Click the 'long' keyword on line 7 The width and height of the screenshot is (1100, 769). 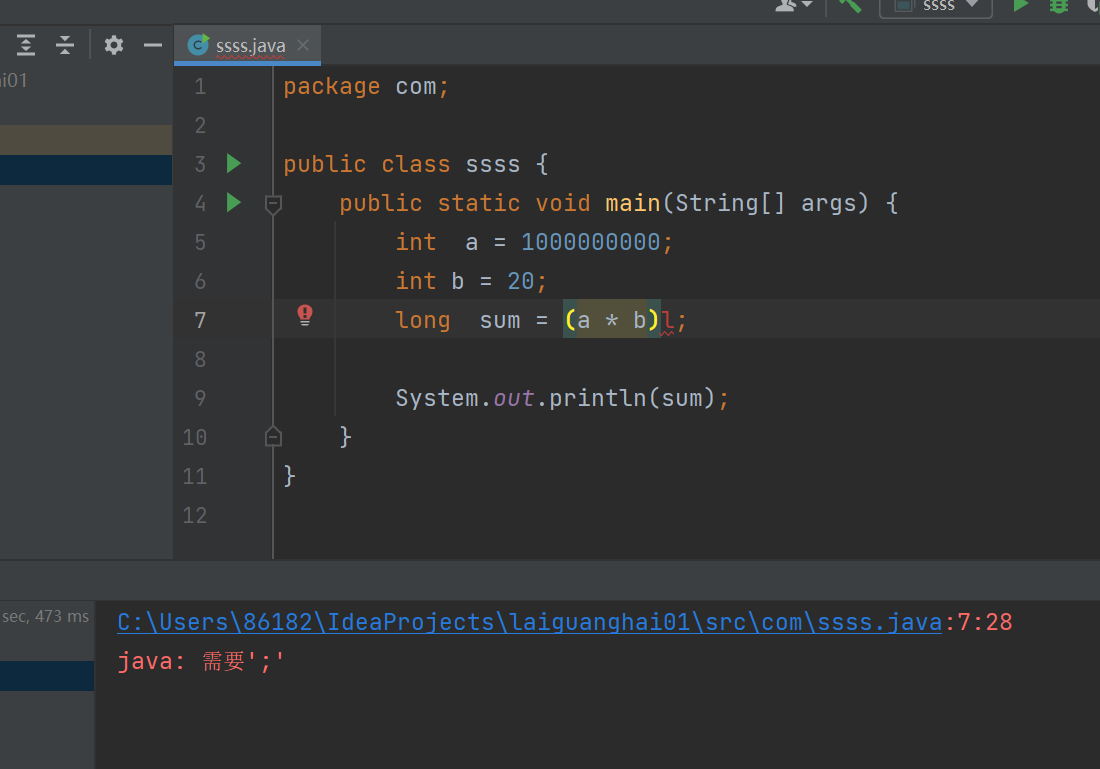tap(422, 321)
